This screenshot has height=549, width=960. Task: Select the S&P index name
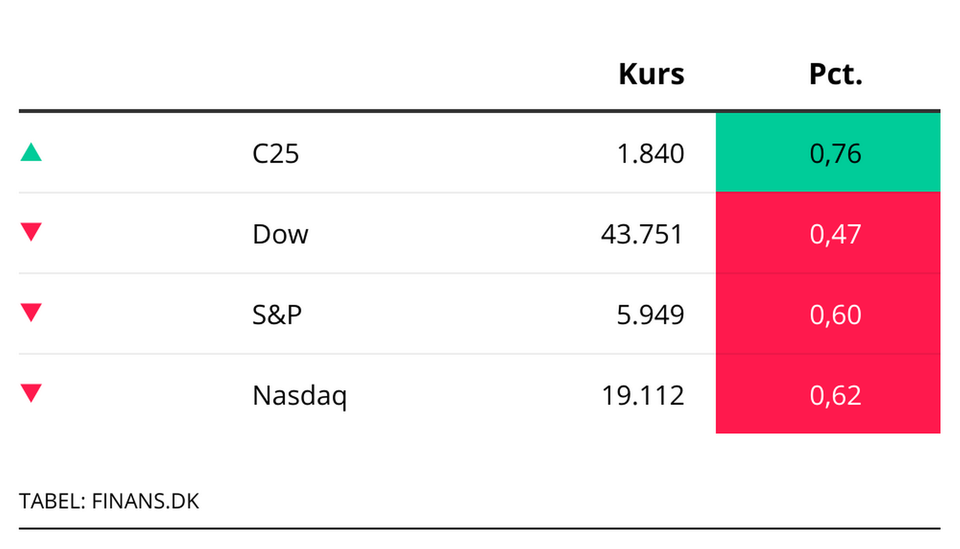[x=278, y=315]
